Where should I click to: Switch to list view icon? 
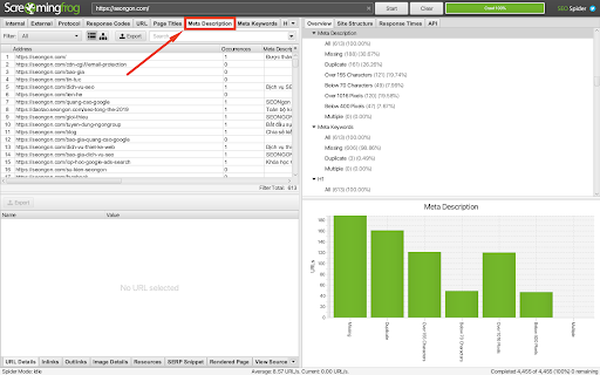(x=92, y=36)
